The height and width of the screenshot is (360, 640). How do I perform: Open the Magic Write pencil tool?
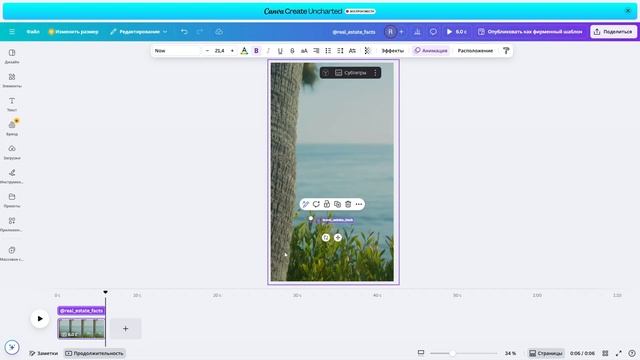click(305, 204)
